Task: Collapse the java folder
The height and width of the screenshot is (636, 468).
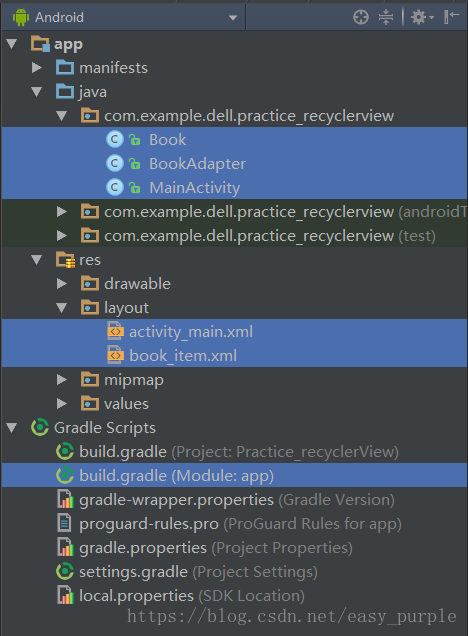Action: coord(37,92)
